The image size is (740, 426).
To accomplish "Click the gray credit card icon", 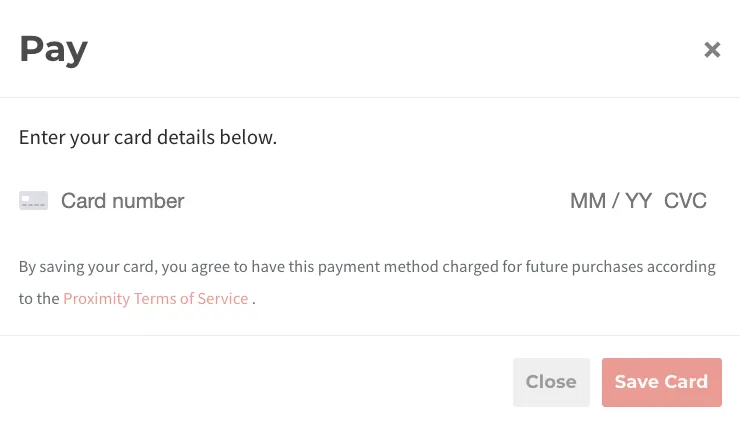I will point(34,200).
